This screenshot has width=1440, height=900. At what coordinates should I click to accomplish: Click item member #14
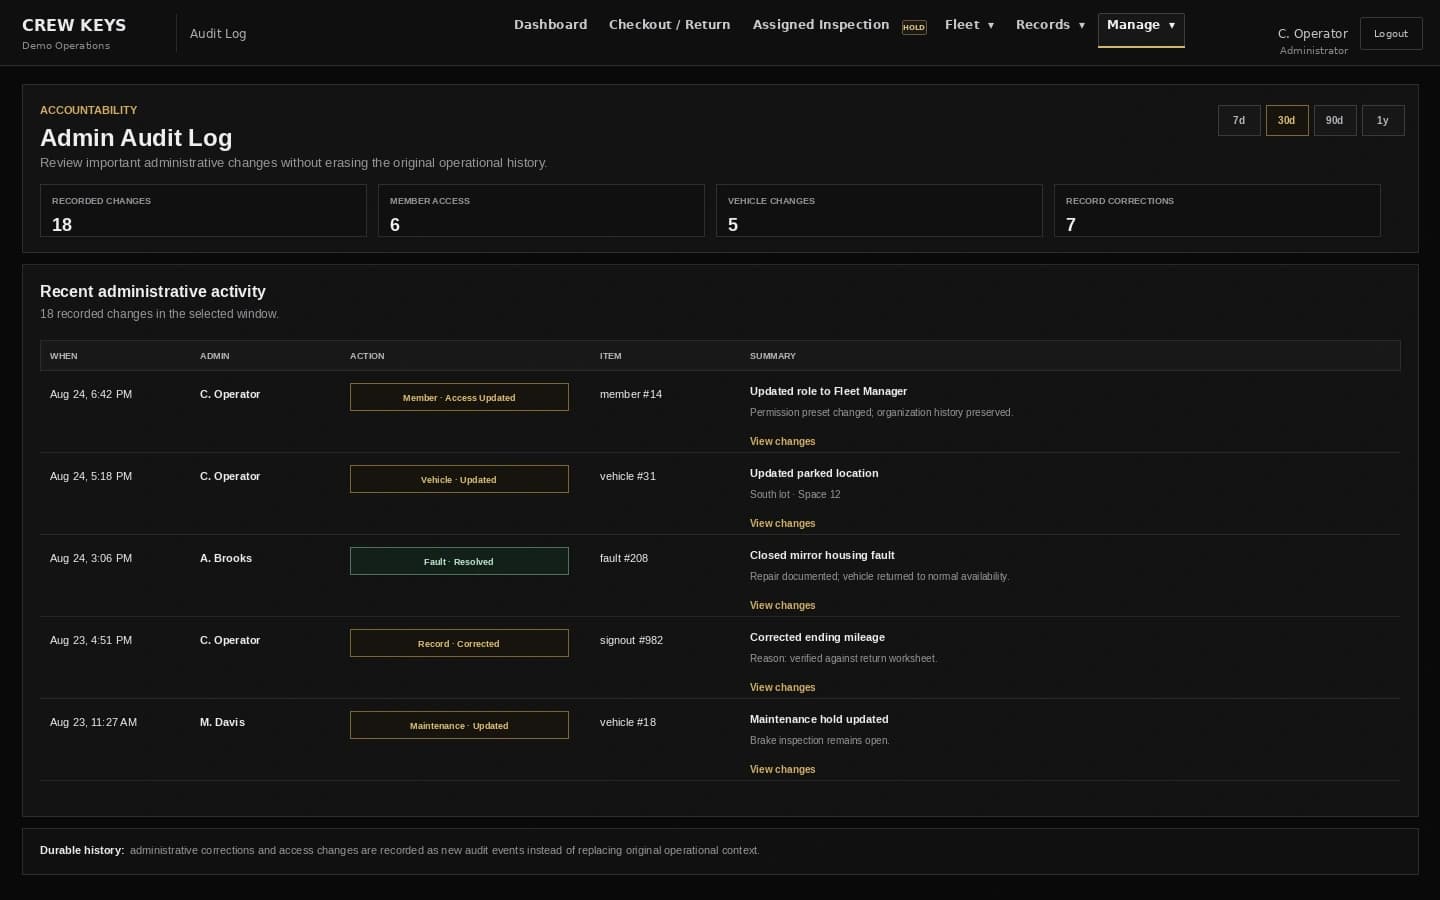pyautogui.click(x=631, y=394)
